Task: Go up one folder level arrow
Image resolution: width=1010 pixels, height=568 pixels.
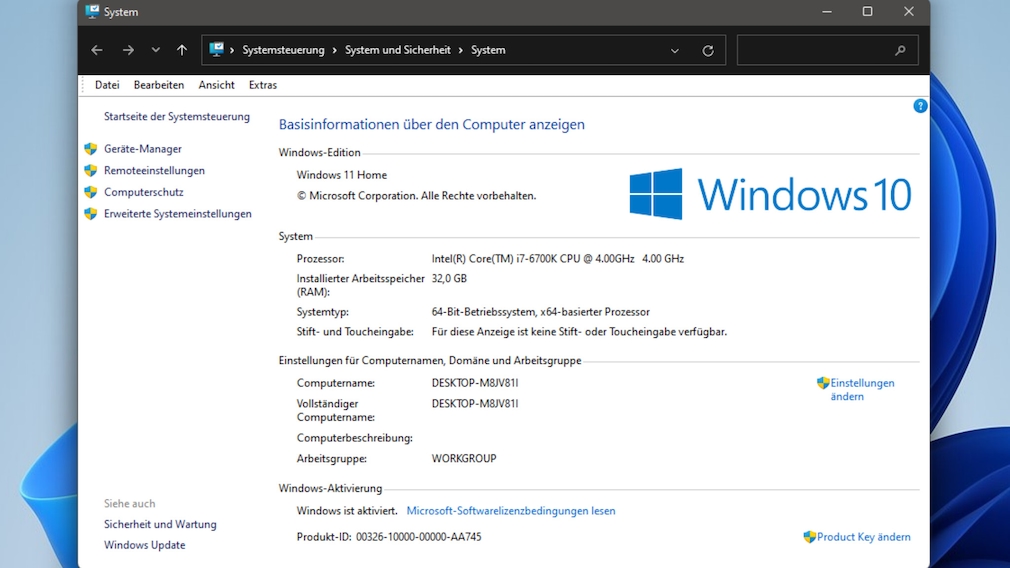Action: 182,50
